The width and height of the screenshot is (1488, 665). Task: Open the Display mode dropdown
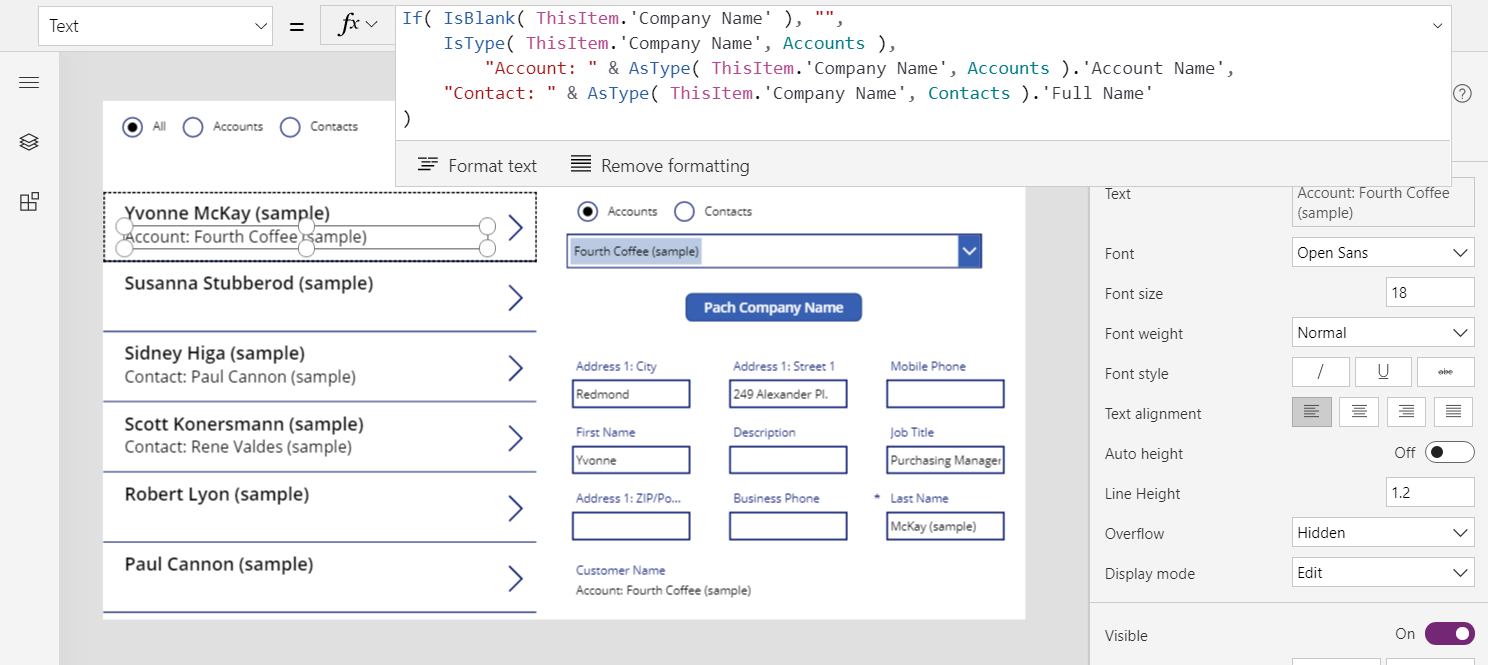click(1383, 572)
